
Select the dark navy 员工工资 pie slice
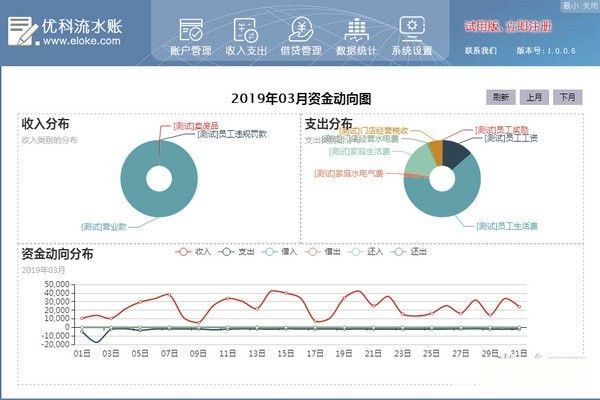[x=455, y=153]
